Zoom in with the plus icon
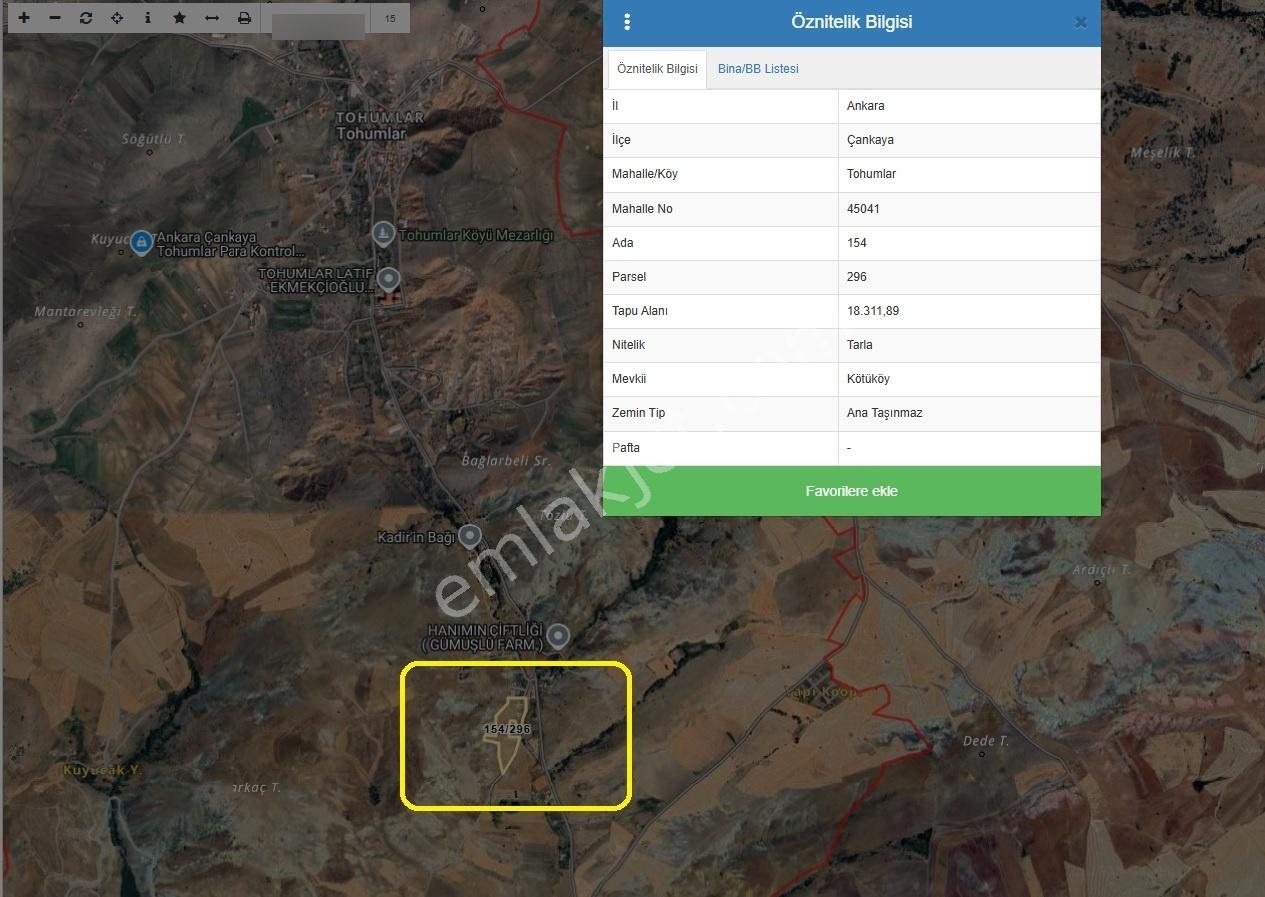The image size is (1265, 897). [x=24, y=18]
